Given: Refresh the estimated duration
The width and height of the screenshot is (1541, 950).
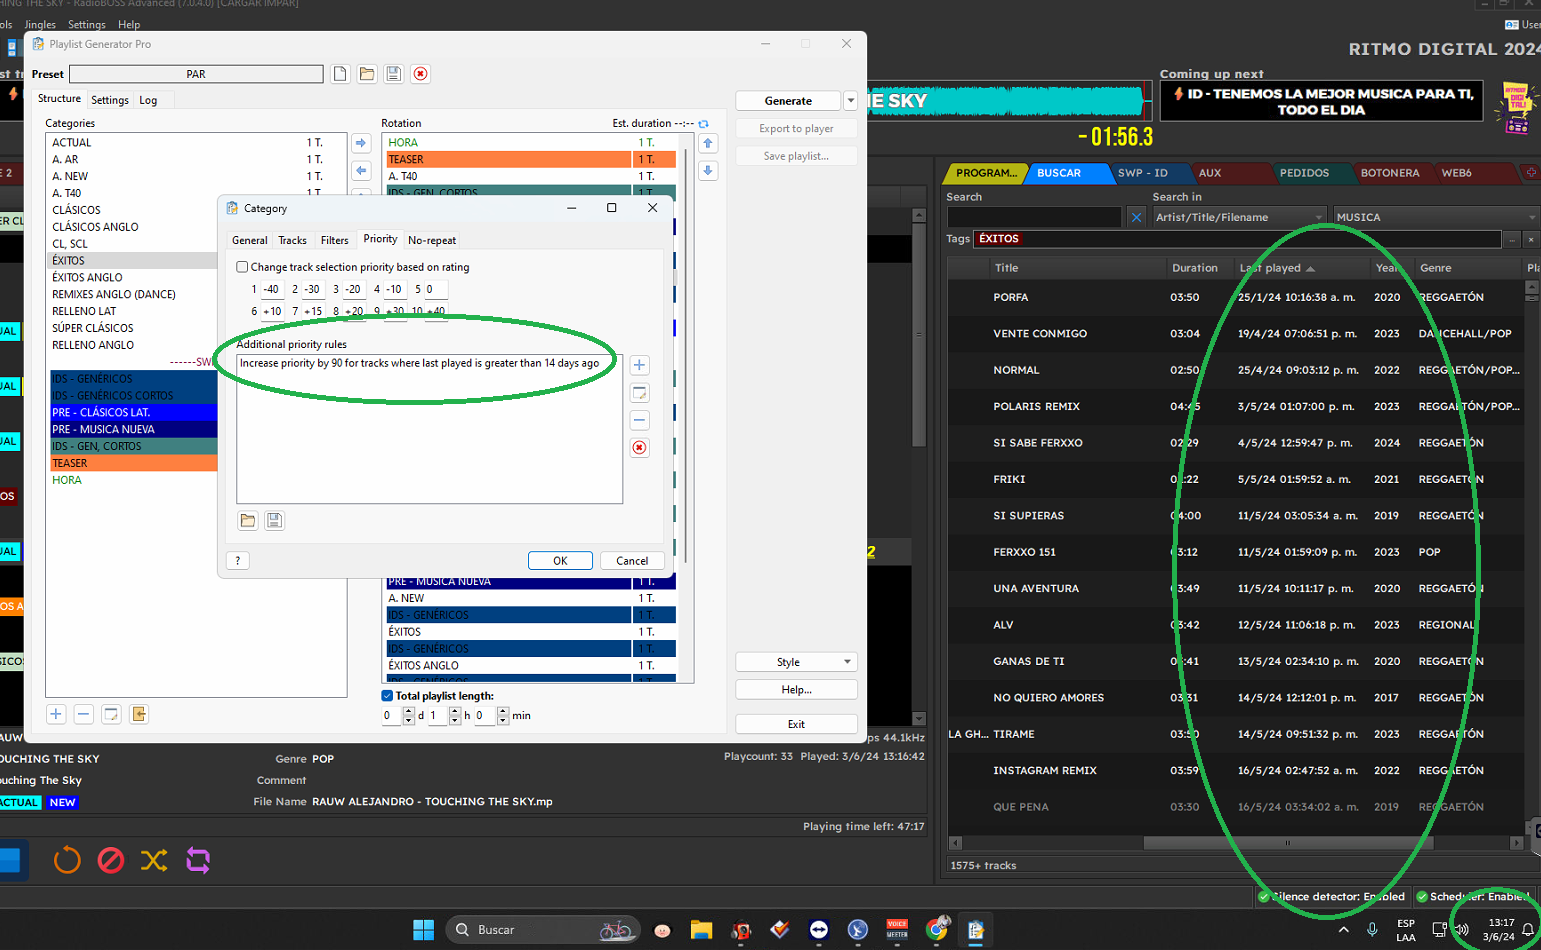Looking at the screenshot, I should 703,124.
